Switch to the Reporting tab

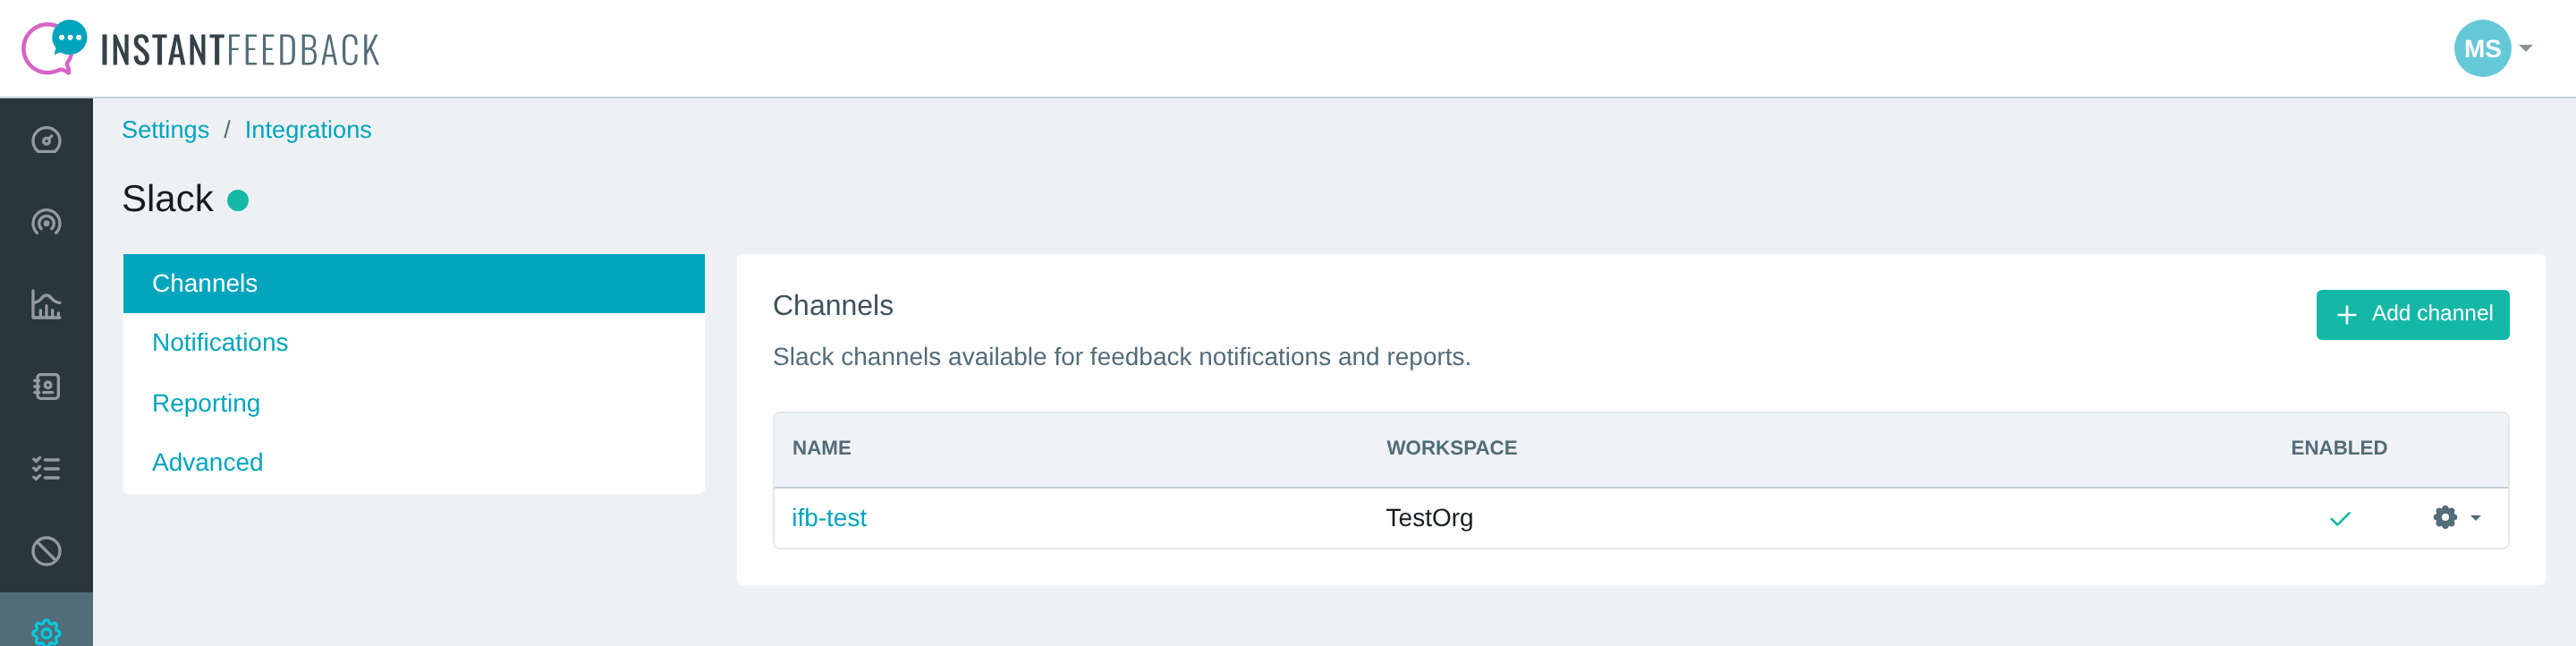pos(413,402)
